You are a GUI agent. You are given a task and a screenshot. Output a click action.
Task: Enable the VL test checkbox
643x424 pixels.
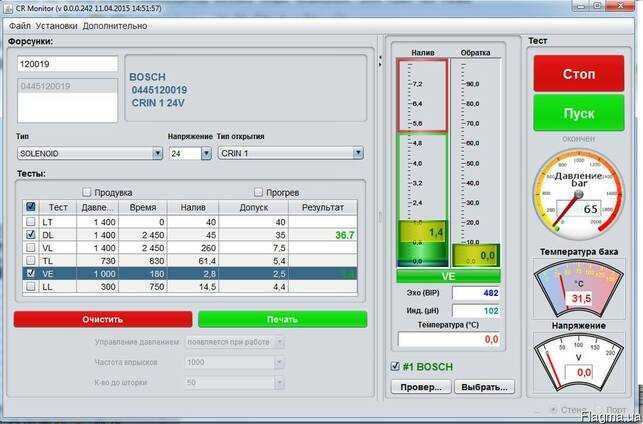point(30,248)
